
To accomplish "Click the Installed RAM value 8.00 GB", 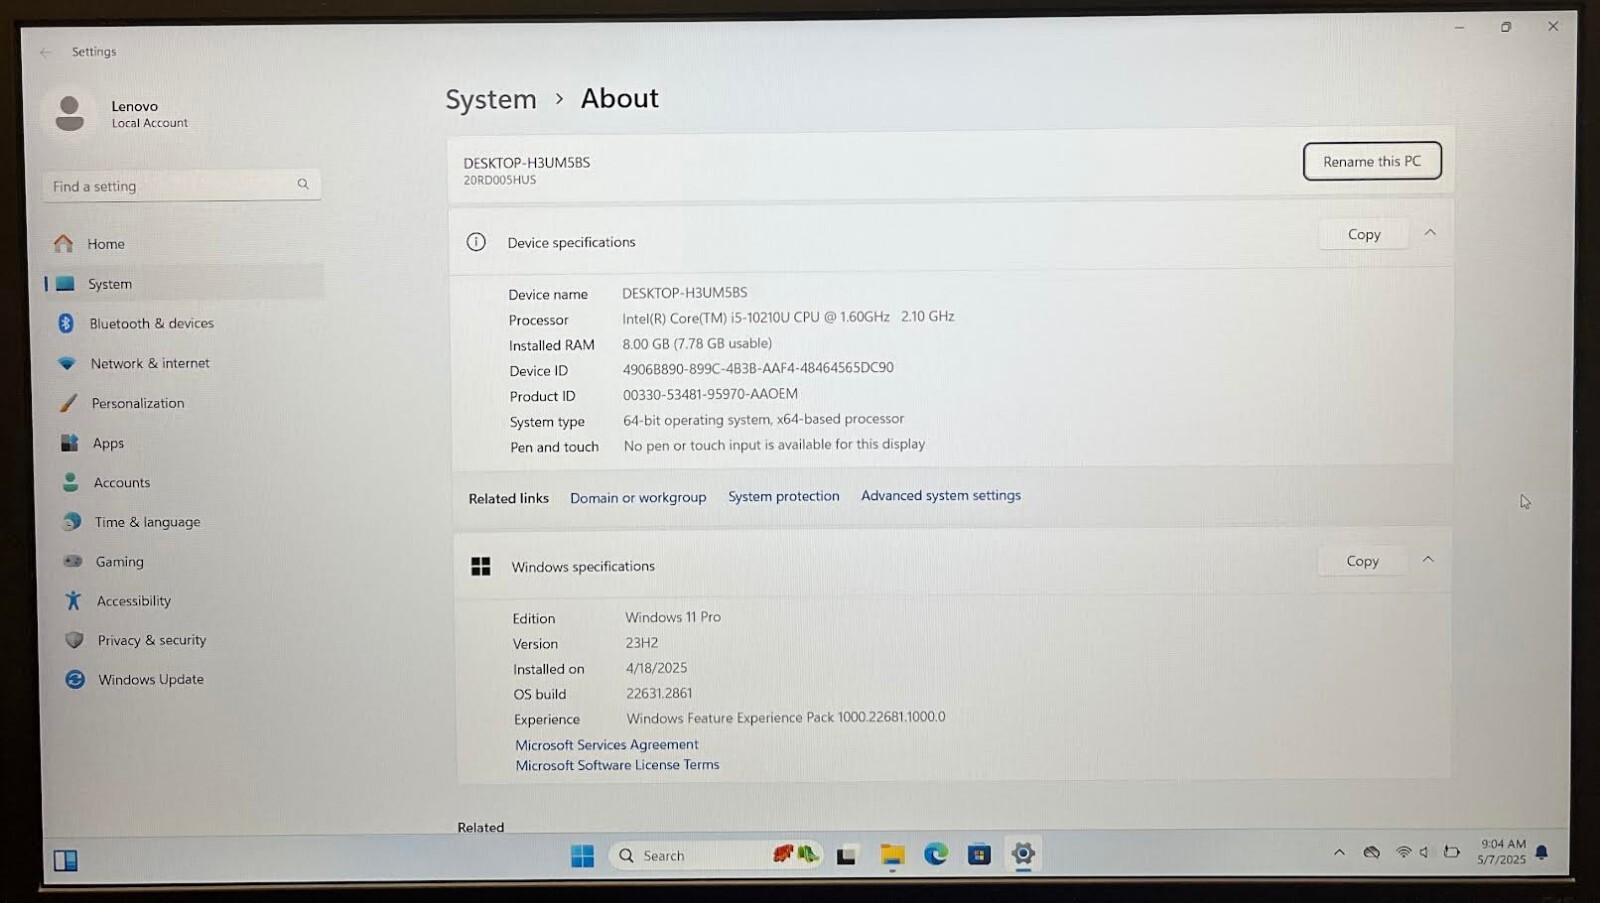I will pyautogui.click(x=697, y=343).
